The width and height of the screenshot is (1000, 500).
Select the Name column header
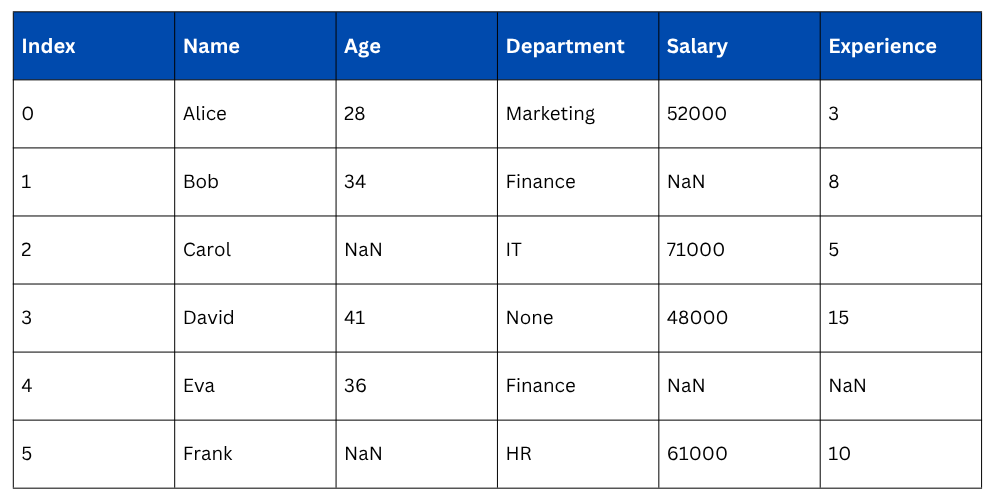click(211, 46)
